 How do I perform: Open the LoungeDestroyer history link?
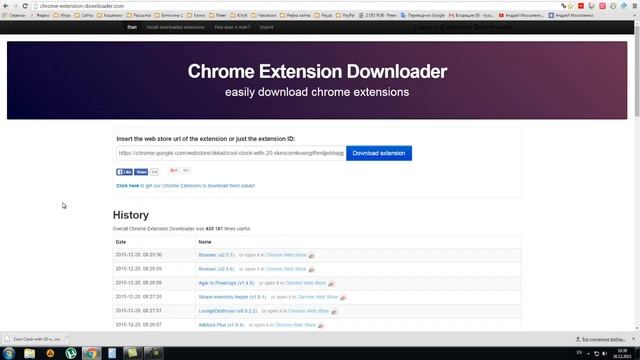tap(228, 311)
